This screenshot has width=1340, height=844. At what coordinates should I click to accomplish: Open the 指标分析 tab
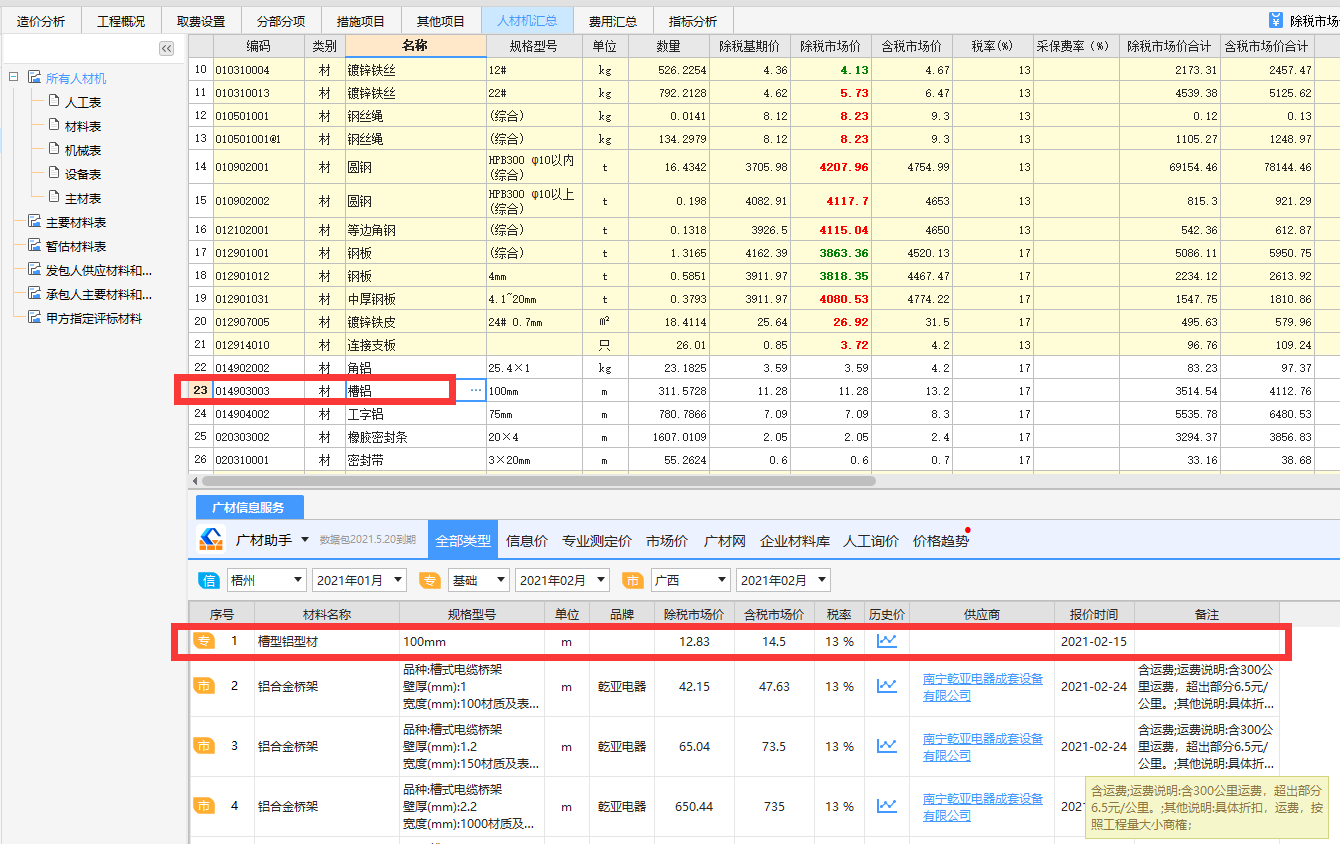(693, 21)
